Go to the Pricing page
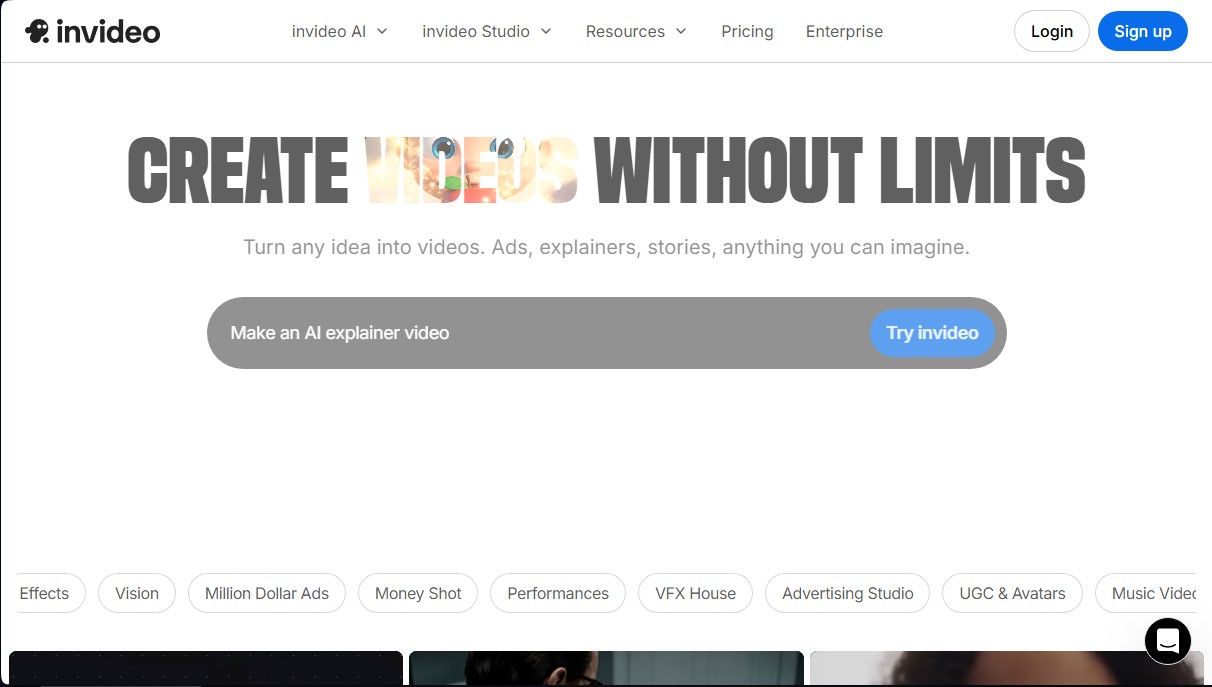 [x=747, y=31]
